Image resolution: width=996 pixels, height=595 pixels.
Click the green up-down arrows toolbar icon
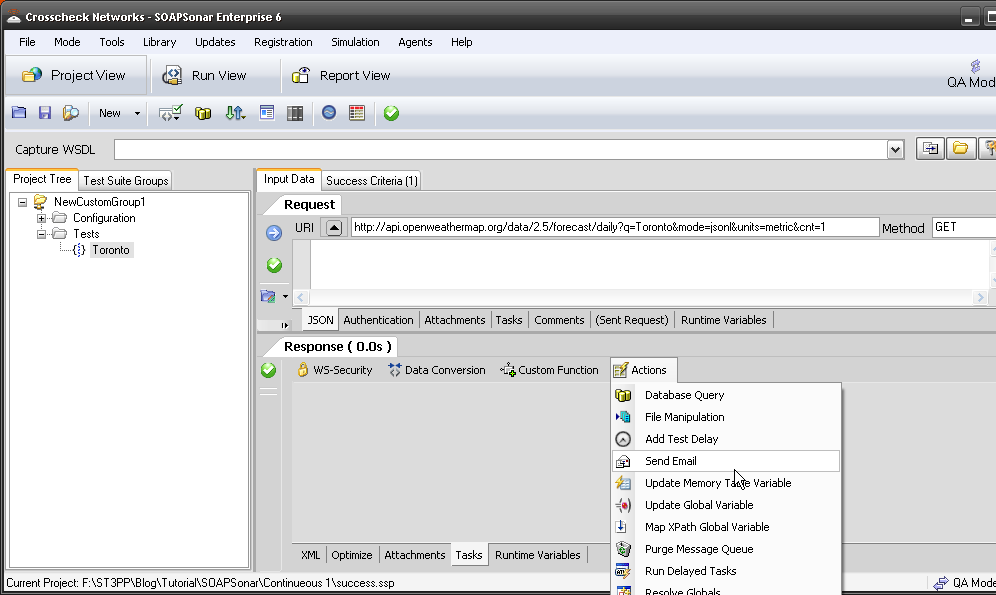[235, 113]
